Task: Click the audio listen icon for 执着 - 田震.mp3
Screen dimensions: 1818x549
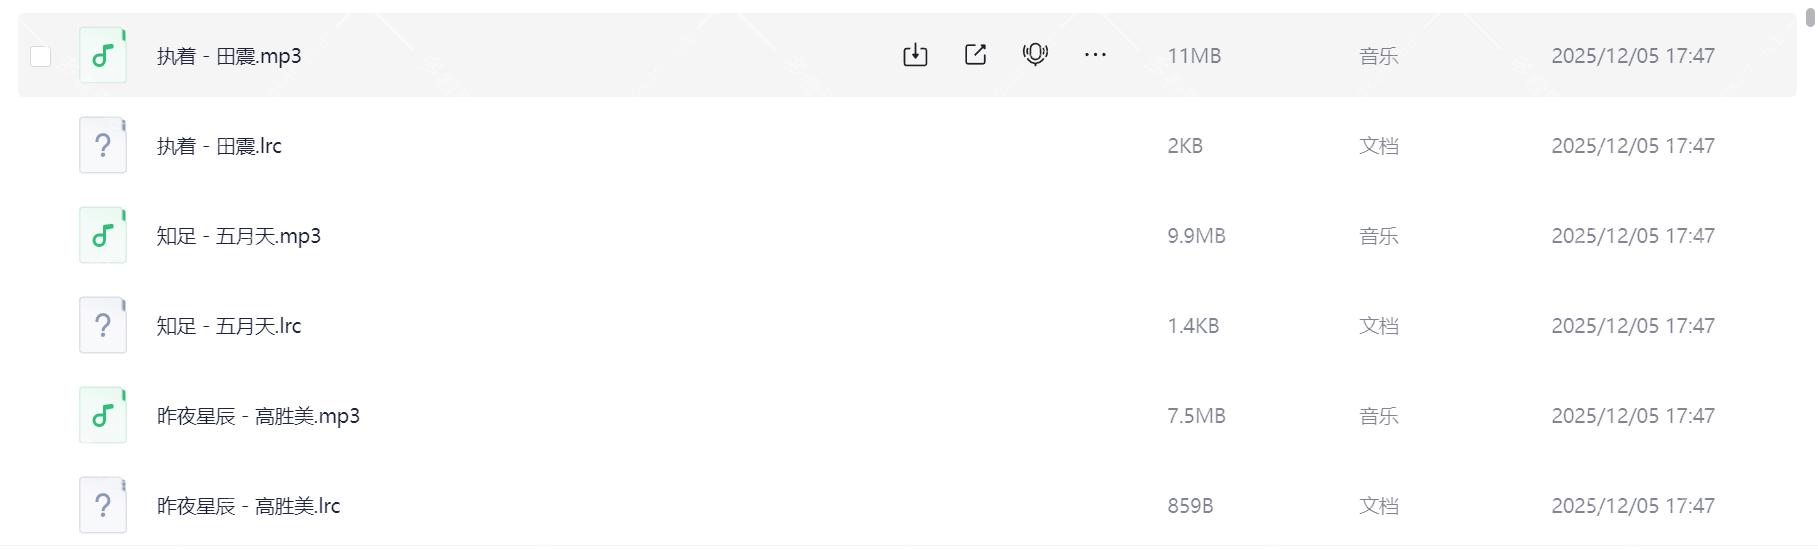Action: [1035, 55]
